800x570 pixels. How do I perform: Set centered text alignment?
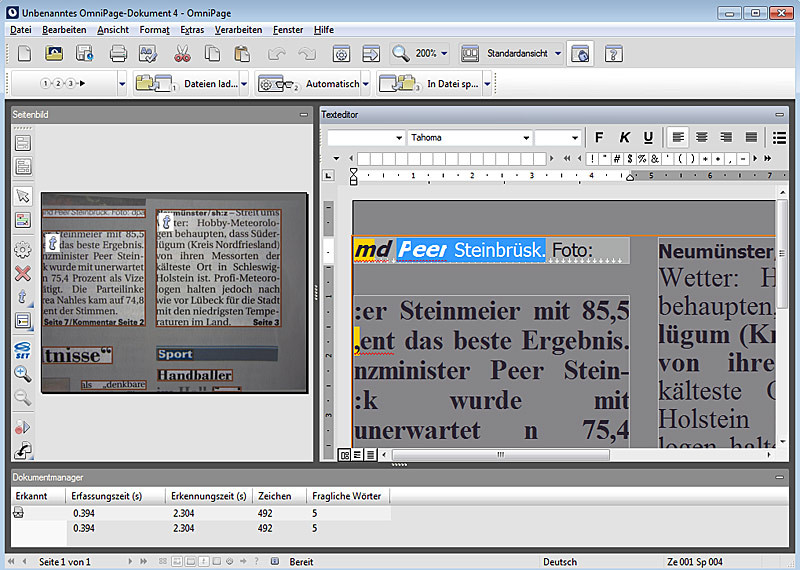point(702,137)
